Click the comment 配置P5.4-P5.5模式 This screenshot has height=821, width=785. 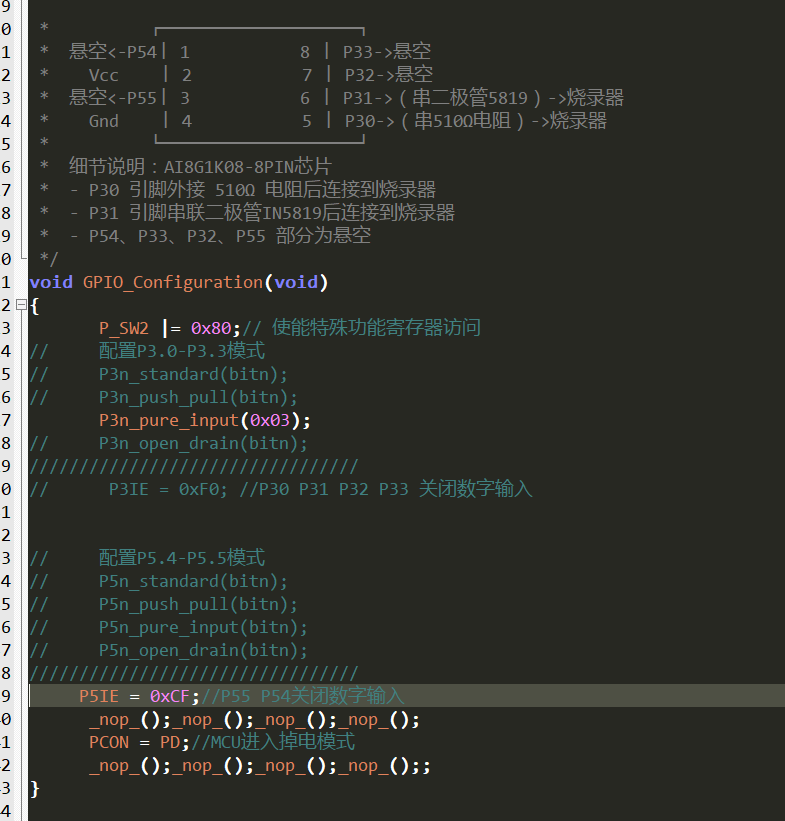tap(182, 558)
